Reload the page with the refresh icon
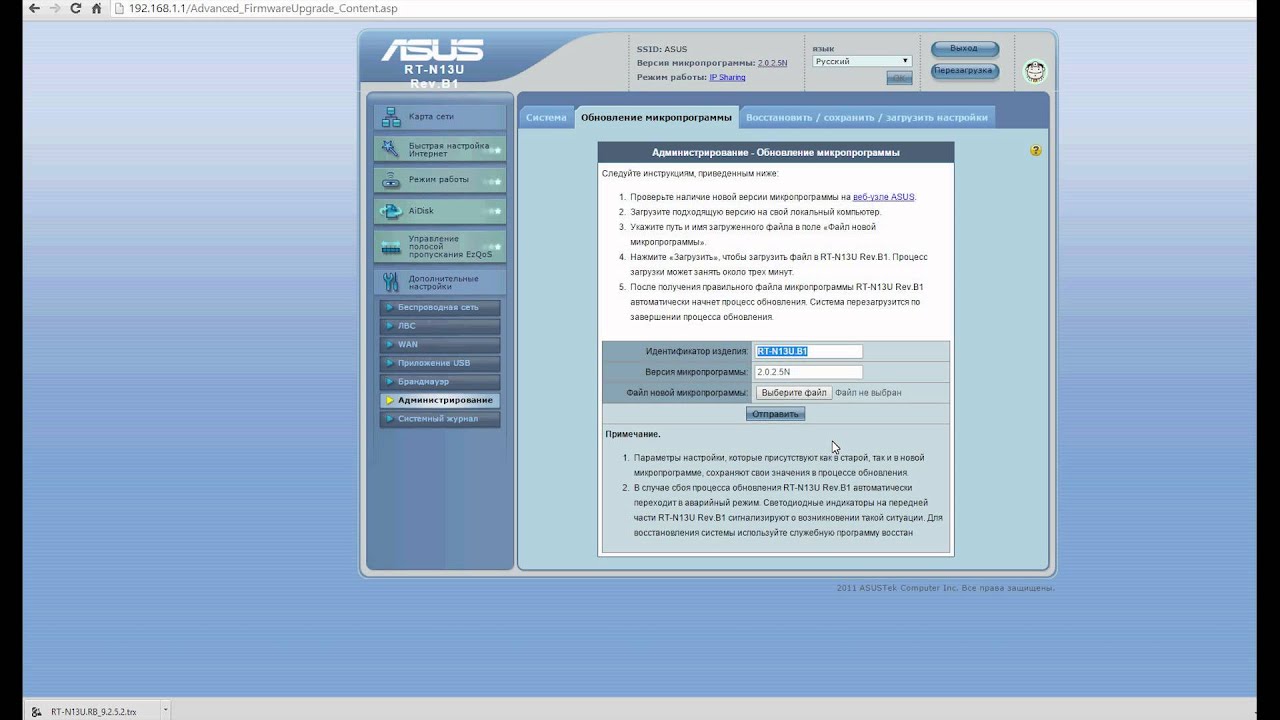The image size is (1280, 720). [x=76, y=8]
